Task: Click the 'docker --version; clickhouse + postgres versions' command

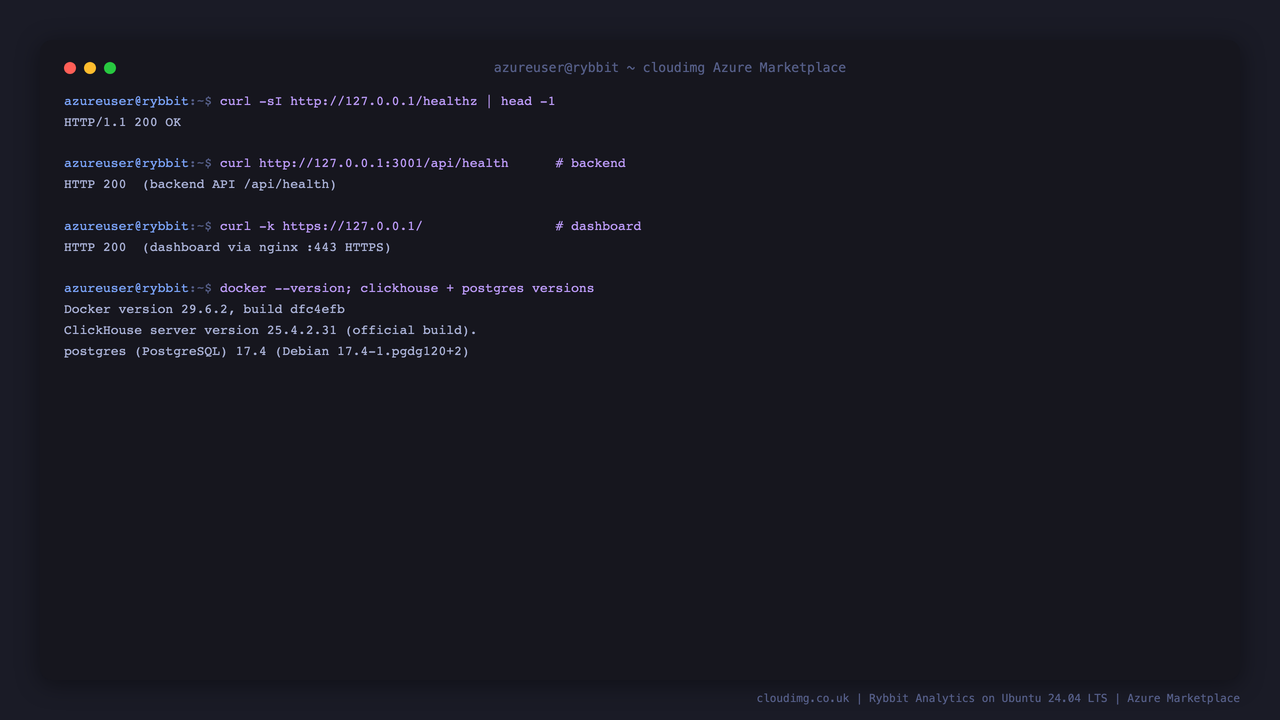Action: 407,288
